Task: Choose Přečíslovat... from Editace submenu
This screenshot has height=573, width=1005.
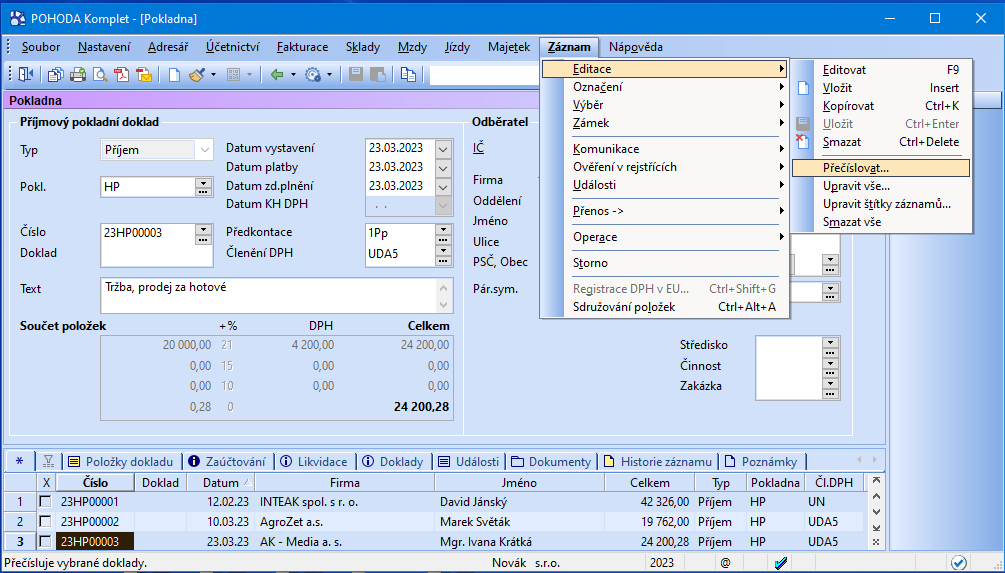Action: (x=881, y=168)
